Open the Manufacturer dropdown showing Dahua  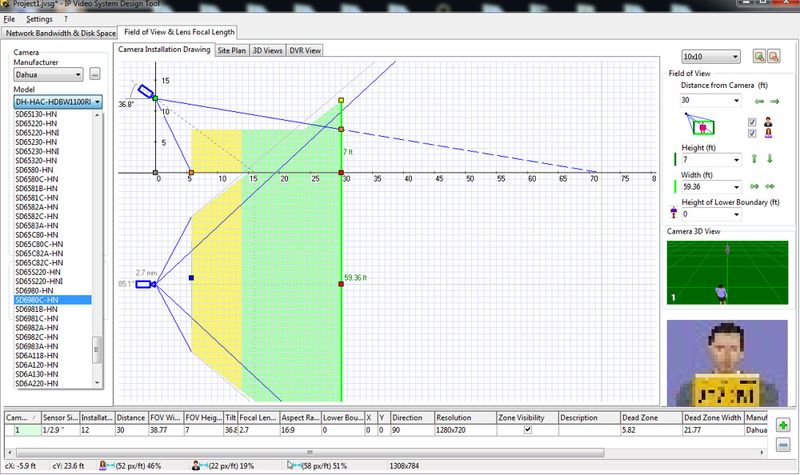click(x=47, y=74)
